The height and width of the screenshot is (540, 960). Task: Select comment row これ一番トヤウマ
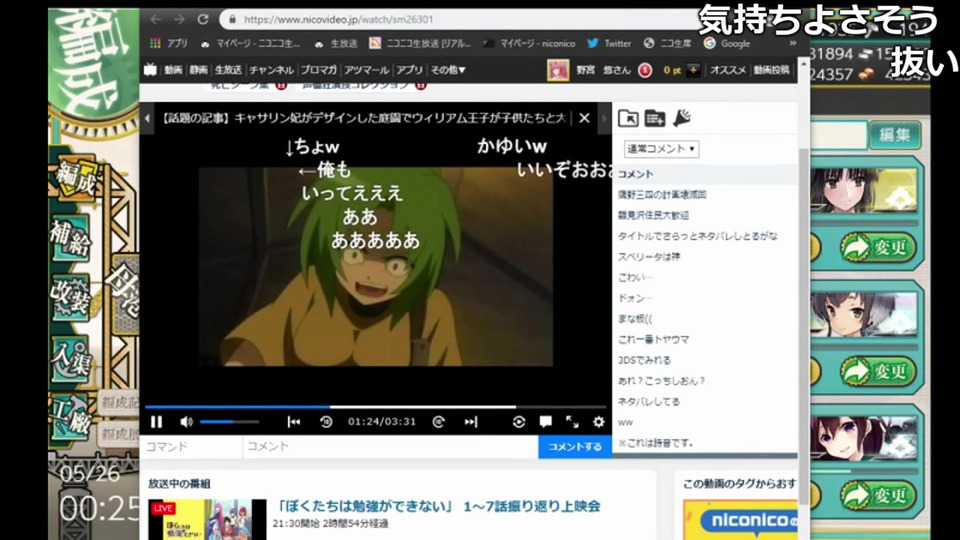pyautogui.click(x=705, y=340)
